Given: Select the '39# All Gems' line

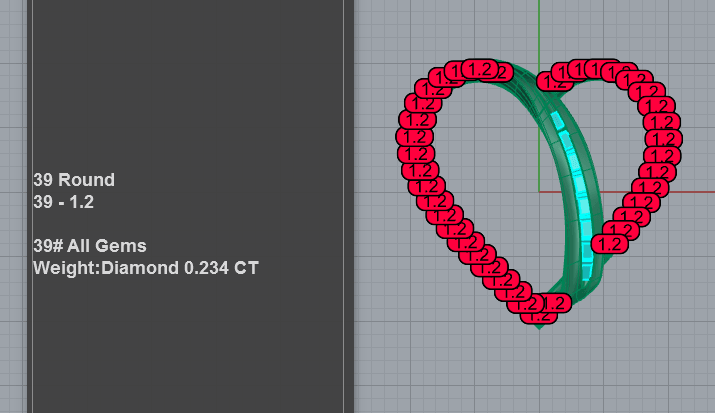Looking at the screenshot, I should pyautogui.click(x=90, y=246).
